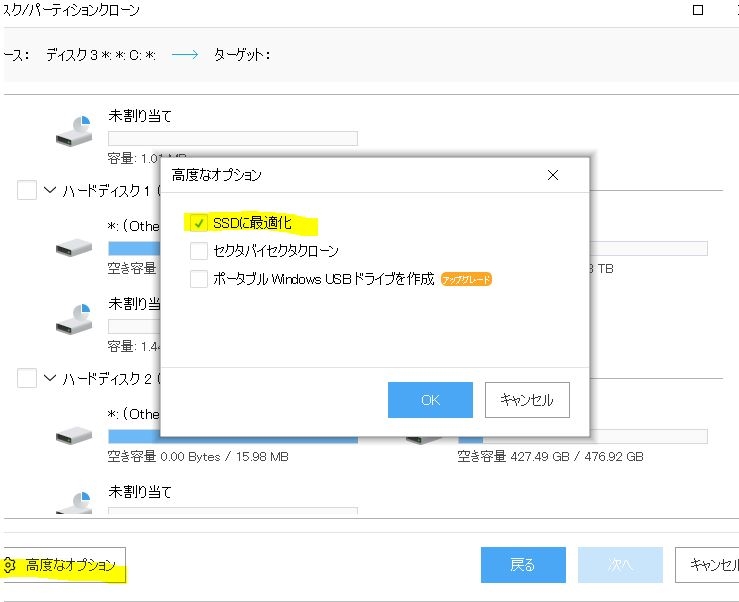Click 空き容量 427.49 GB / 476.92 GB text

click(x=550, y=456)
